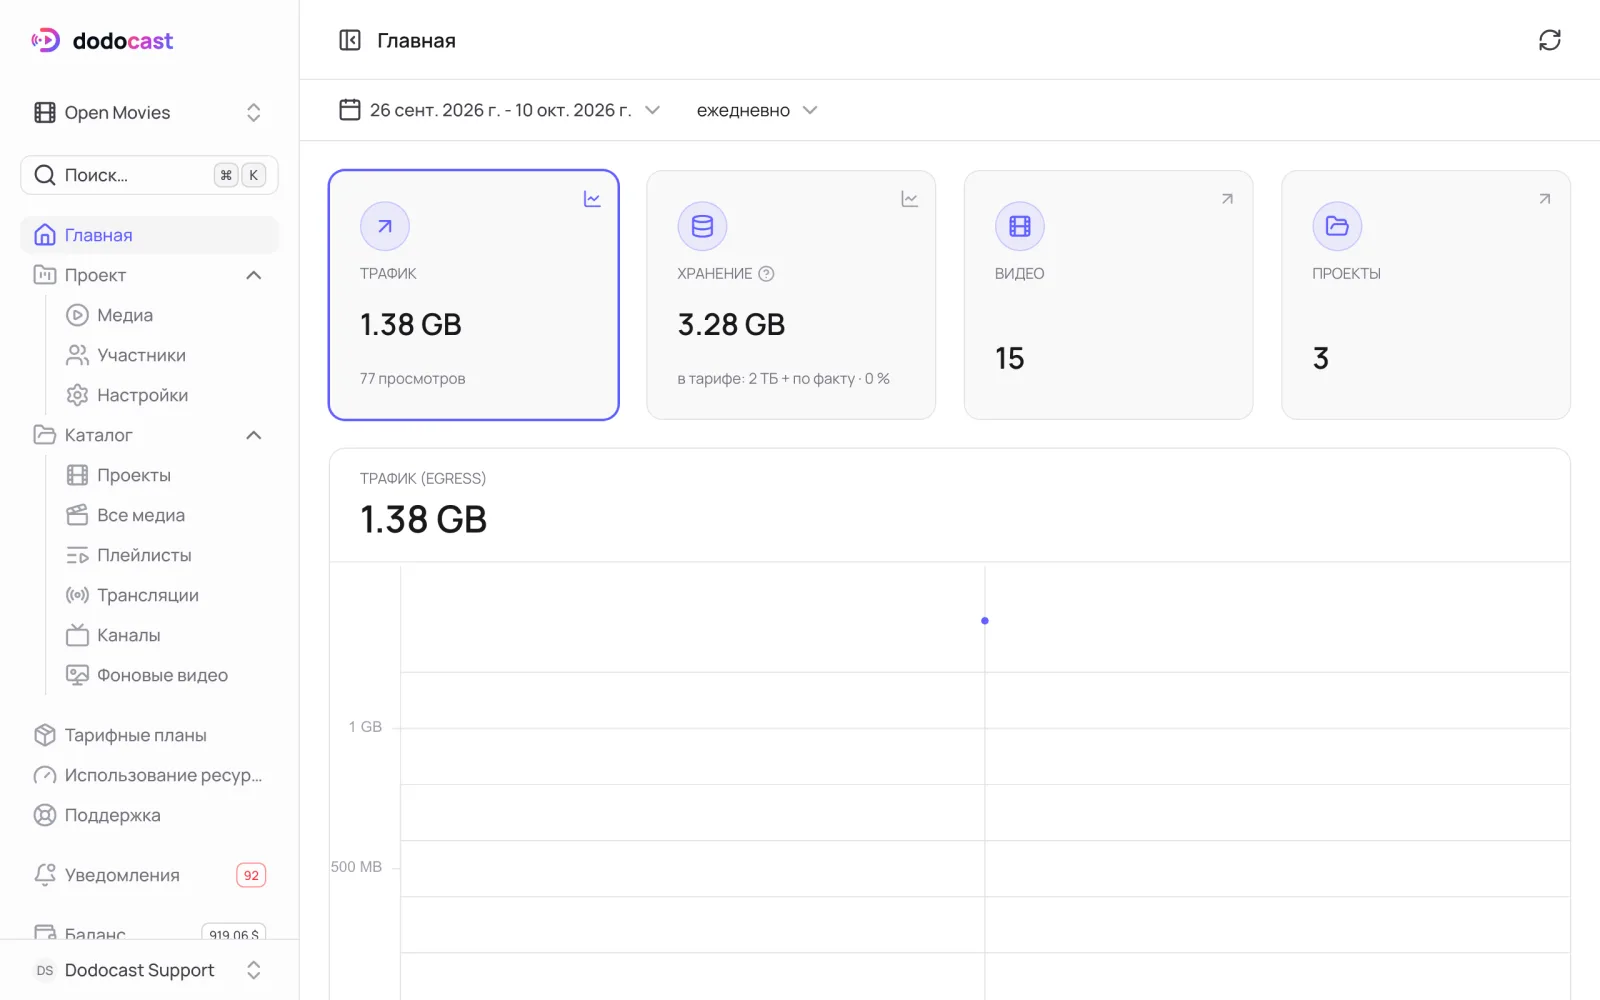This screenshot has width=1600, height=1000.
Task: Open the ежедневно interval dropdown
Action: click(x=757, y=110)
